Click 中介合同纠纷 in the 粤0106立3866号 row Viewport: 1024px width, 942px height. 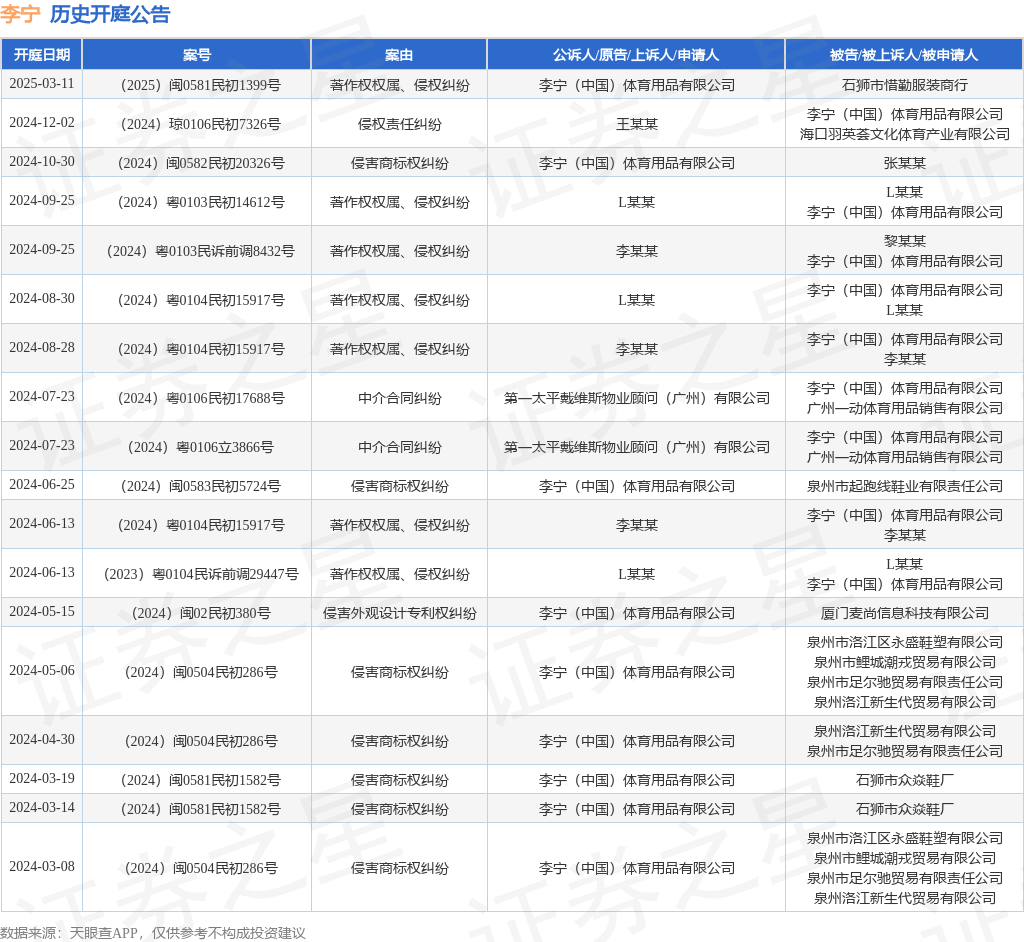click(400, 447)
